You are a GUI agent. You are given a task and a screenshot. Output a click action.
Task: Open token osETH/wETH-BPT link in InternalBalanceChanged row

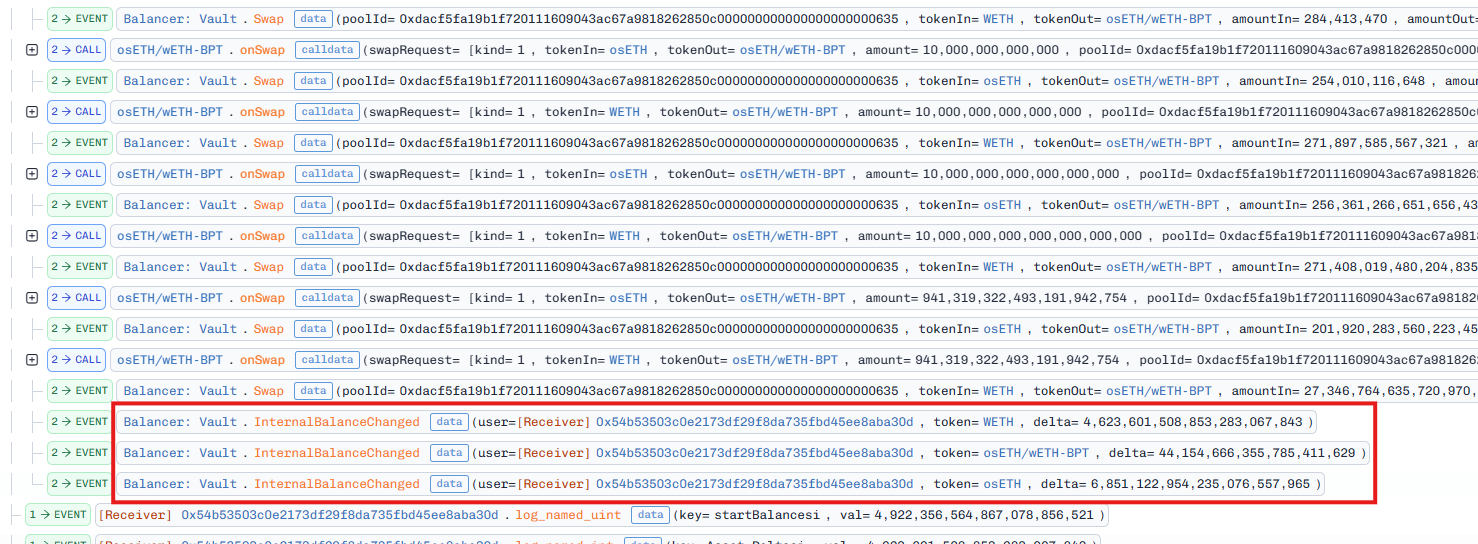[1036, 453]
